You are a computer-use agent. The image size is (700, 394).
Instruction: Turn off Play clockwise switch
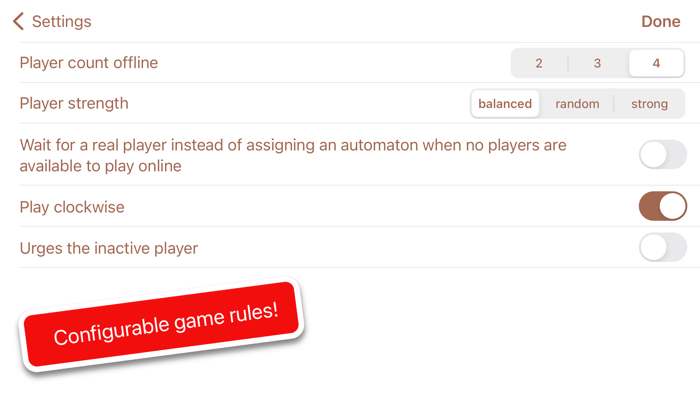click(x=662, y=206)
